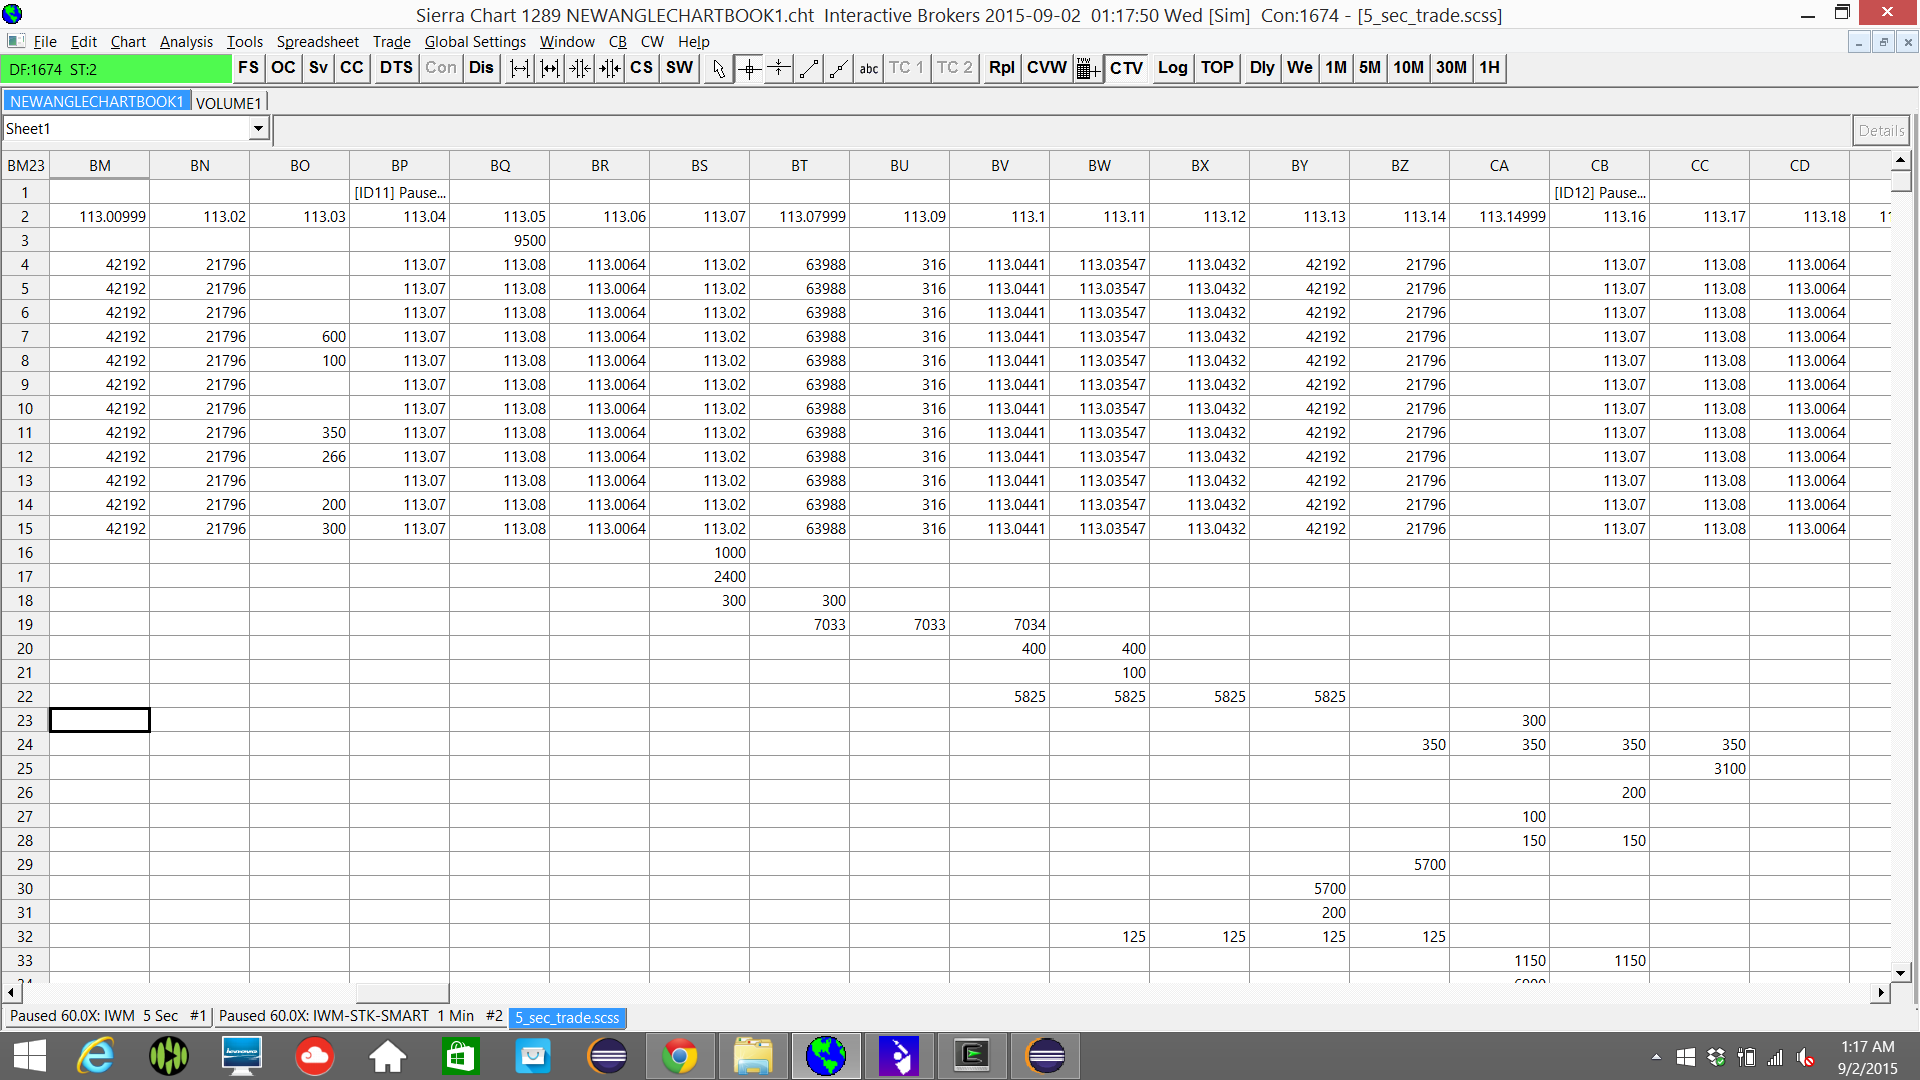The image size is (1920, 1080).
Task: Open the Global Settings menu
Action: pos(475,42)
